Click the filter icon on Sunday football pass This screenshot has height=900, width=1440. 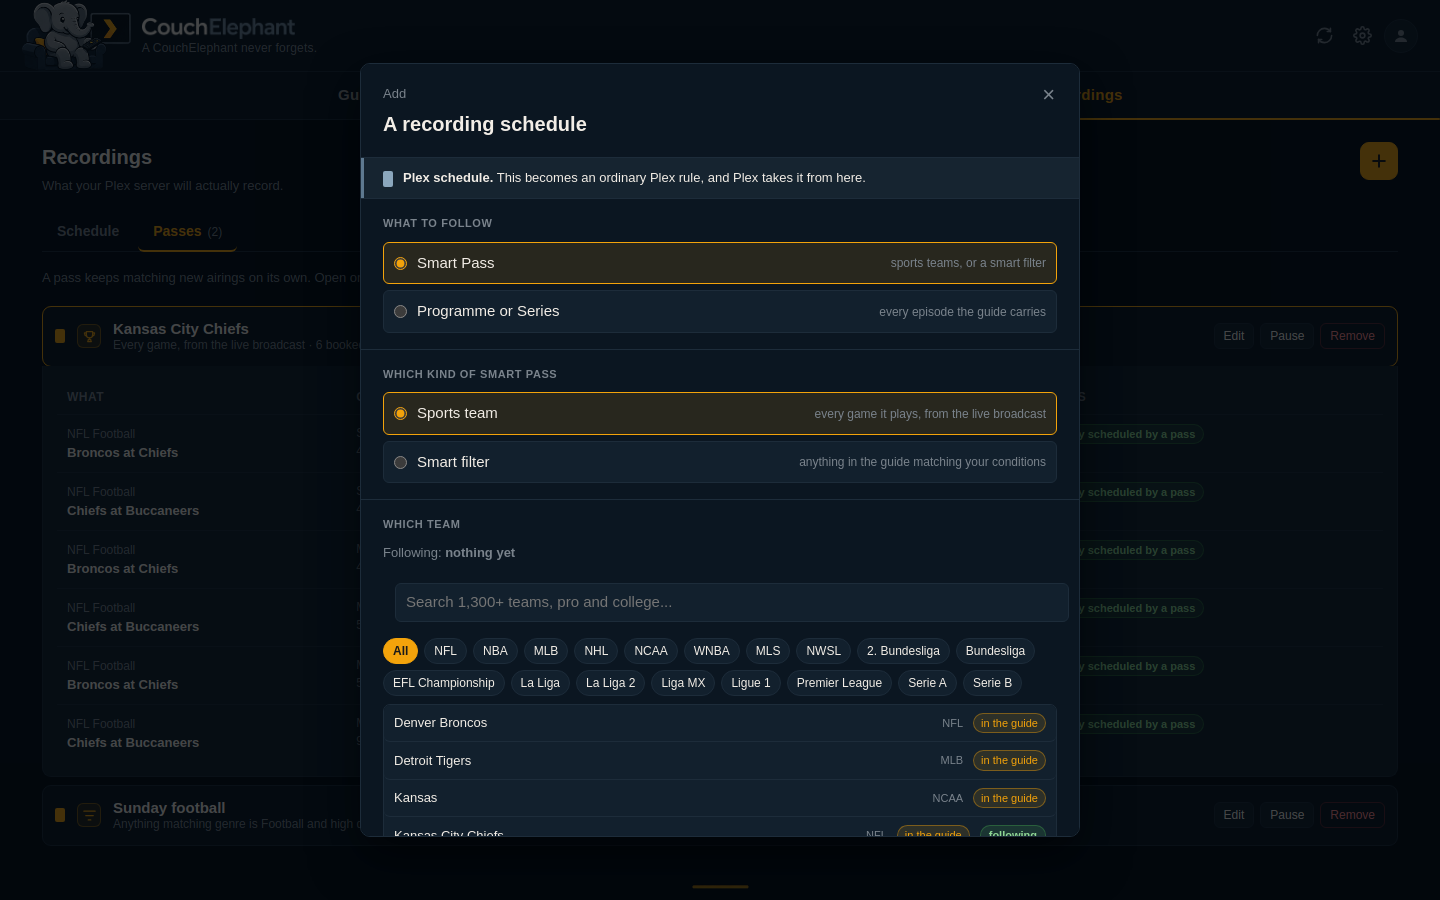tap(89, 815)
